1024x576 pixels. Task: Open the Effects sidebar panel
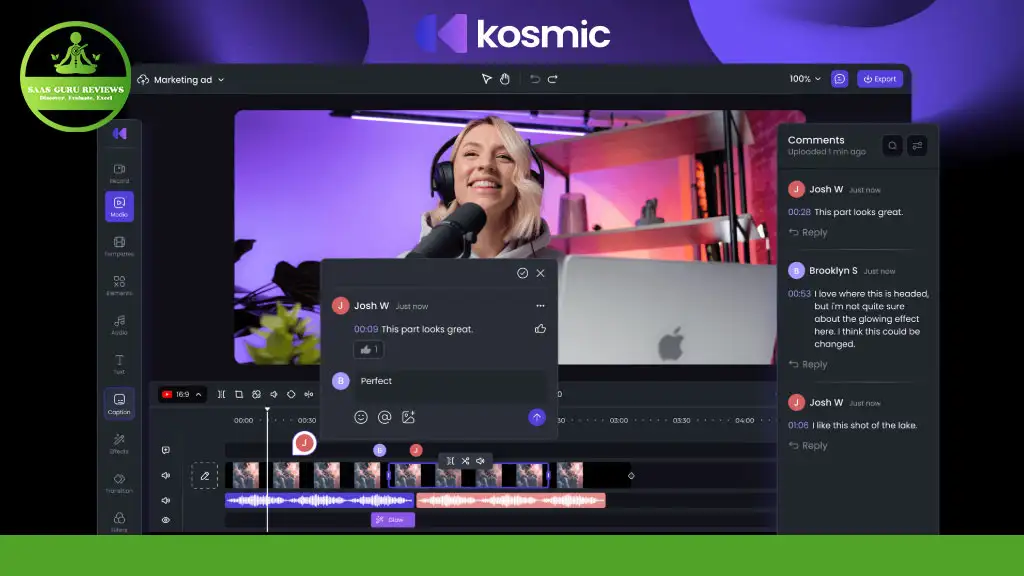[x=119, y=443]
